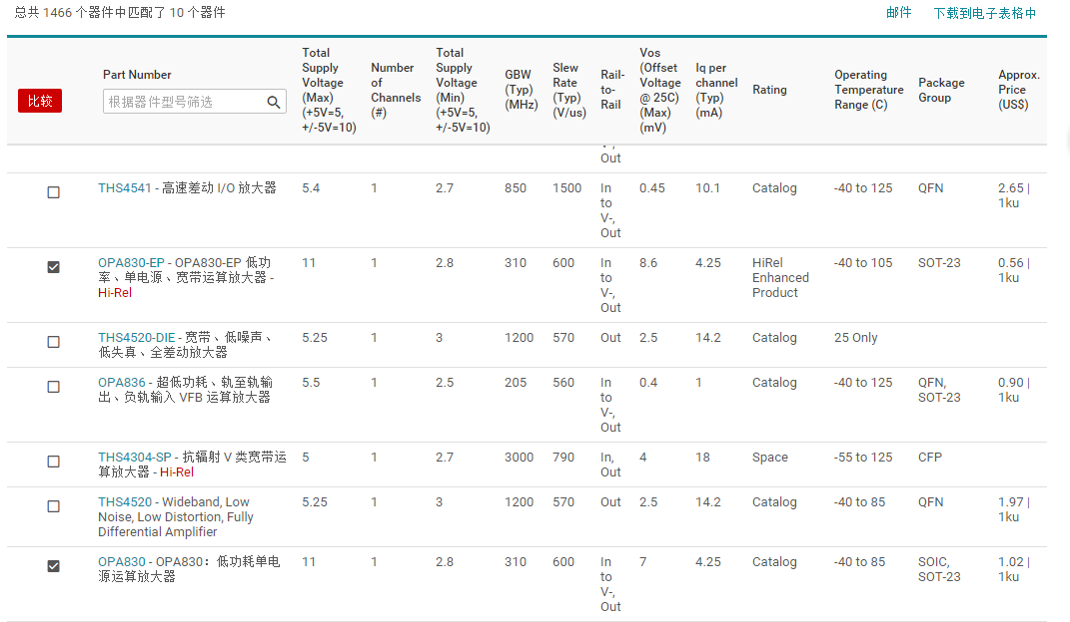Sort by Iq per channel header
Viewport: 1070px width, 622px height.
717,89
